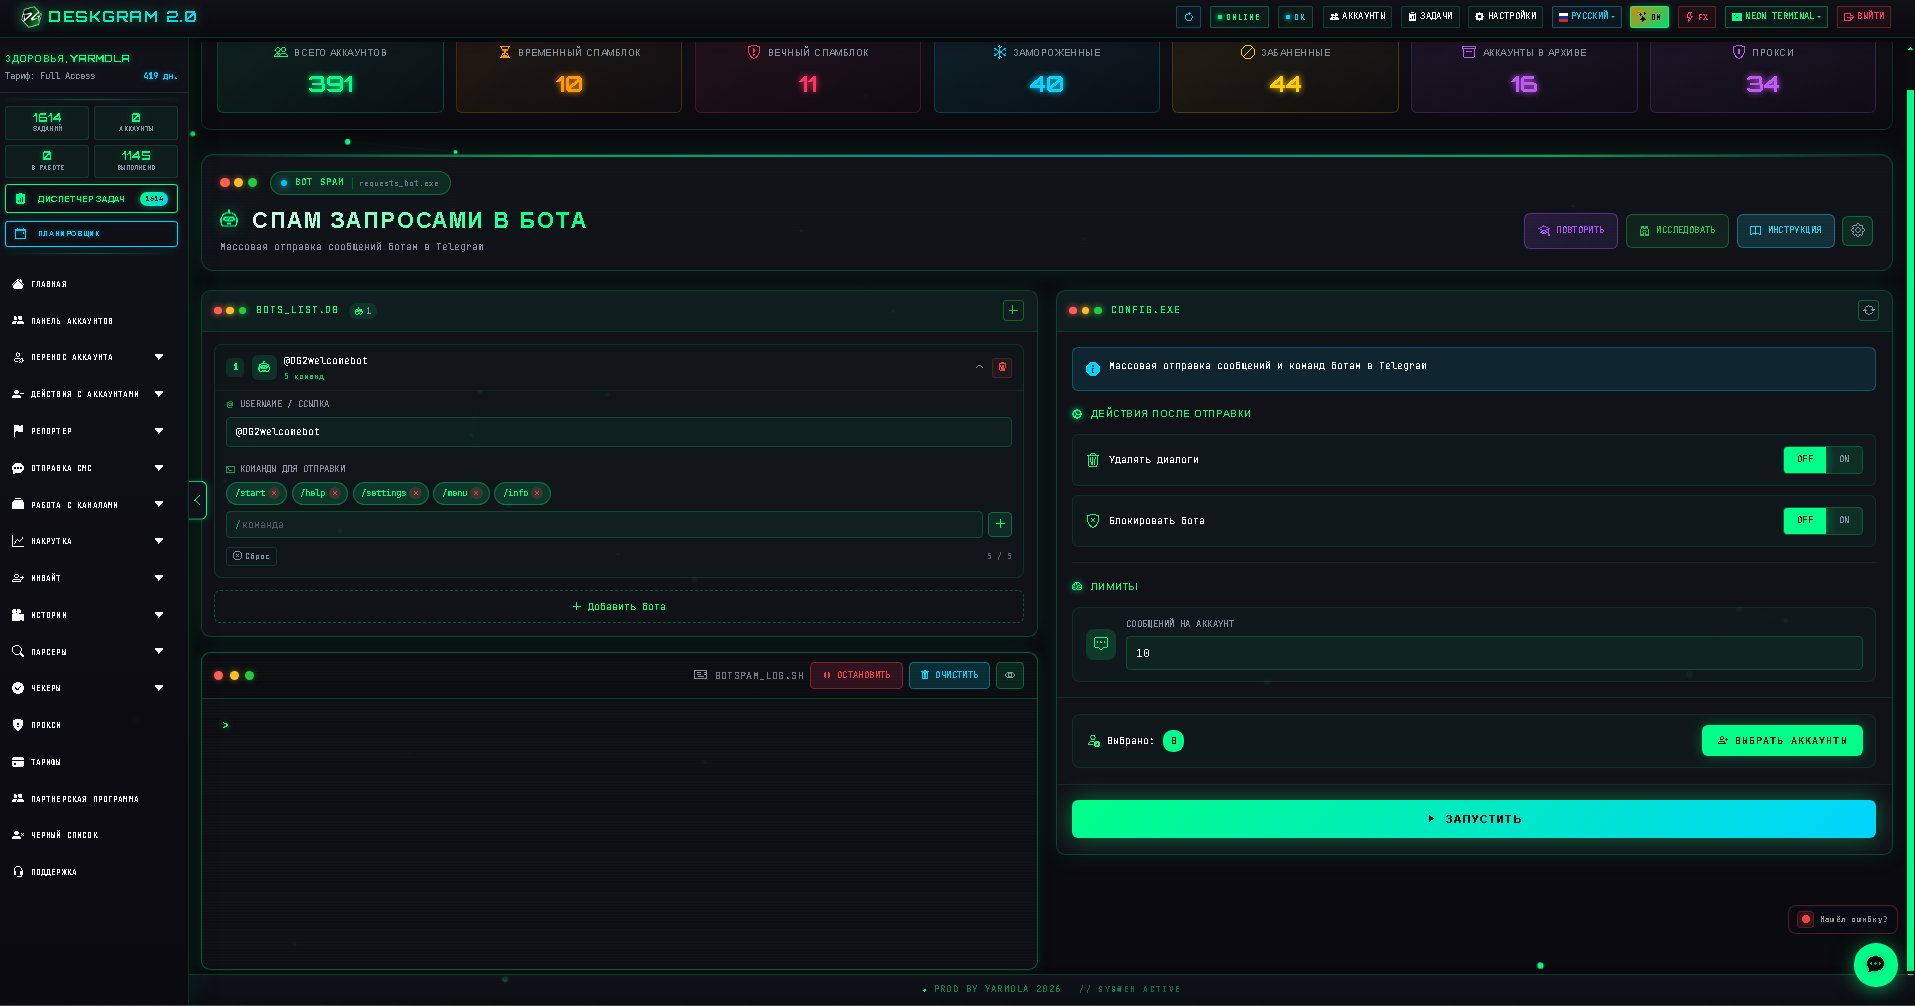Collapse the sidebar with the left arrow handle
Screen dimensions: 1915x1006
197,500
